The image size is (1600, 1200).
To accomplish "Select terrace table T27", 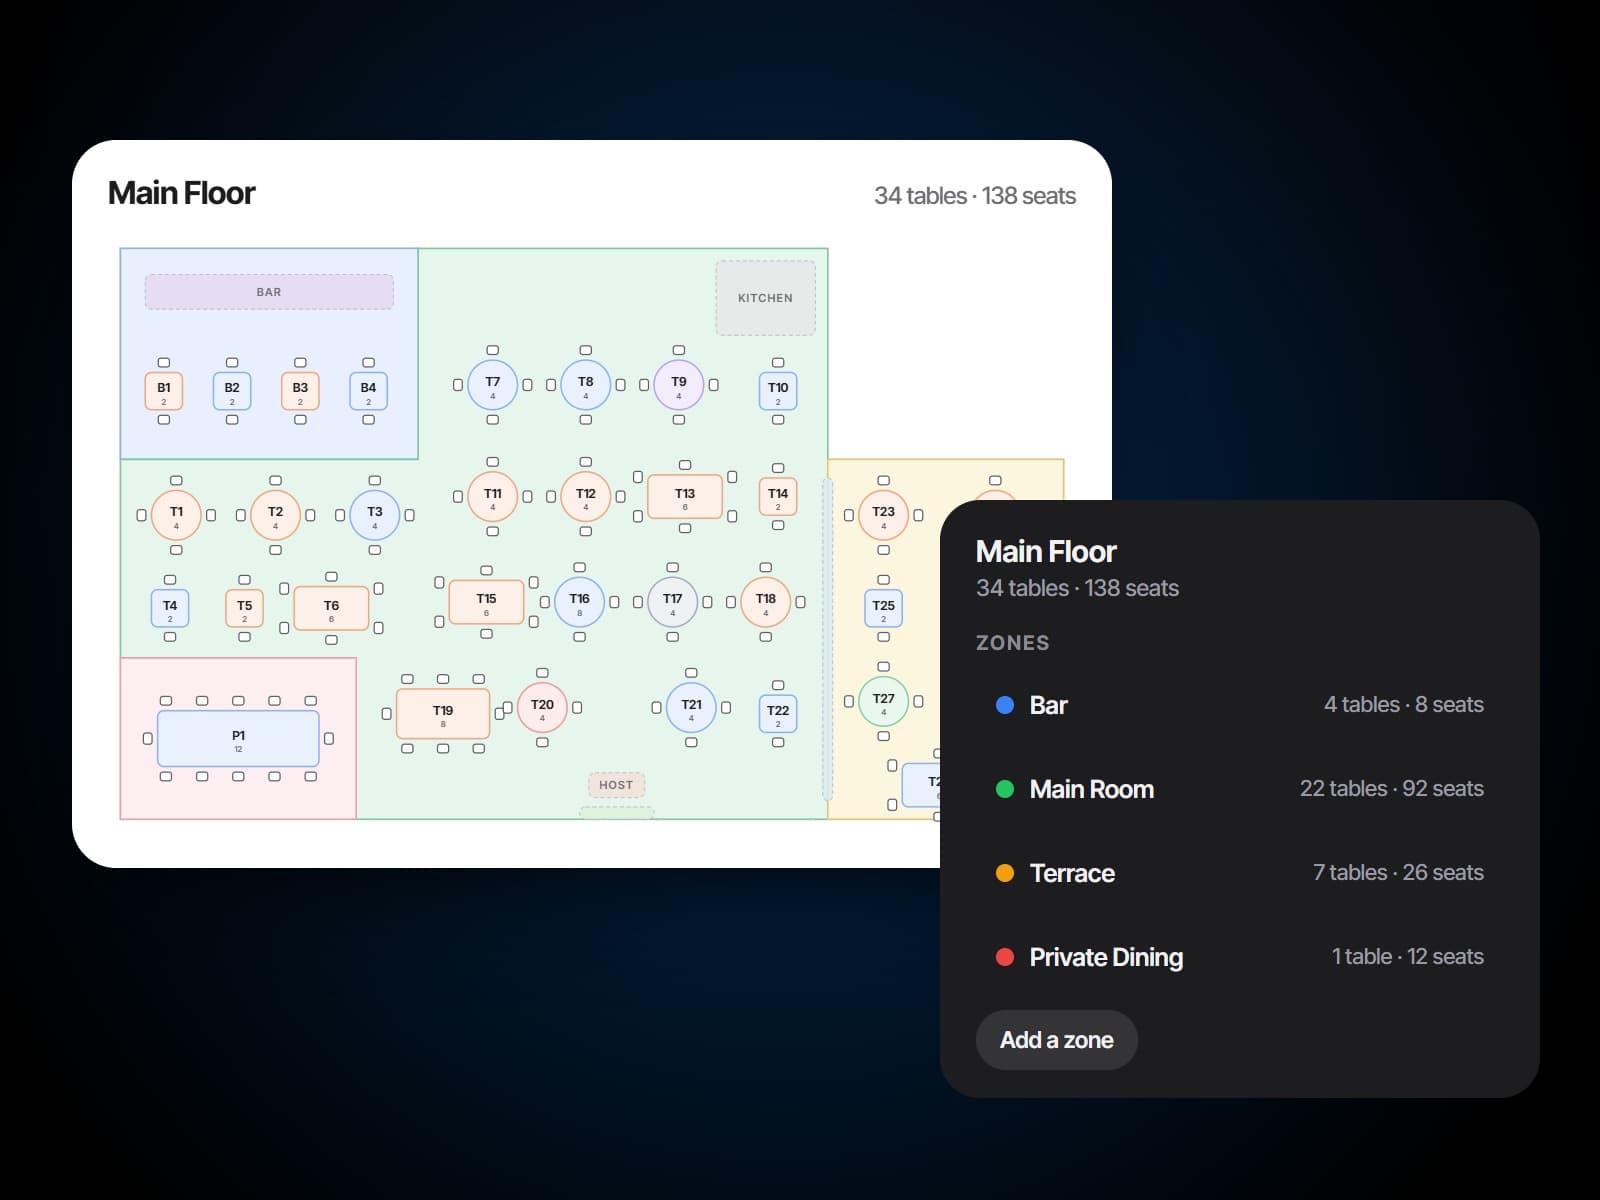I will [884, 702].
